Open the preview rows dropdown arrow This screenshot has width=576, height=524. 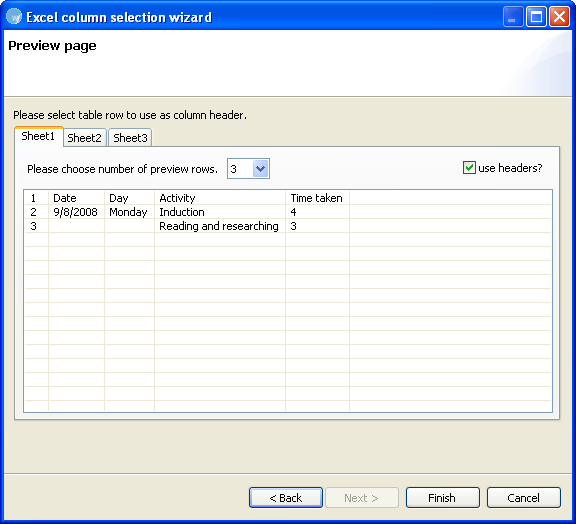[260, 169]
